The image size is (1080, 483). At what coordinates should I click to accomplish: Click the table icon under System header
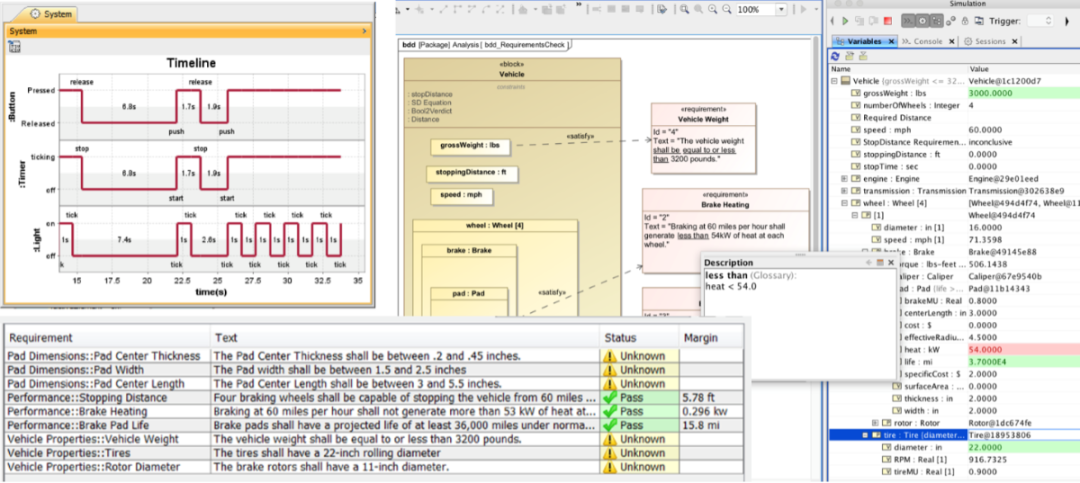pyautogui.click(x=14, y=46)
